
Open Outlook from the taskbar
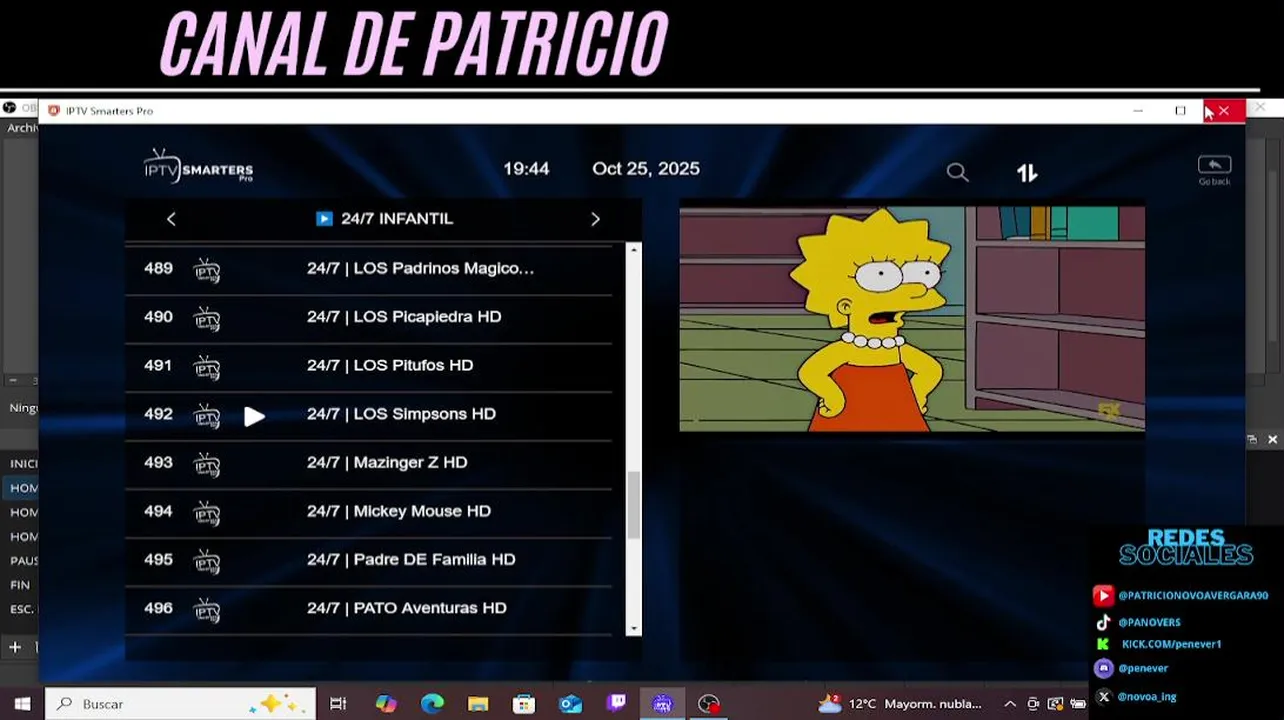(570, 704)
